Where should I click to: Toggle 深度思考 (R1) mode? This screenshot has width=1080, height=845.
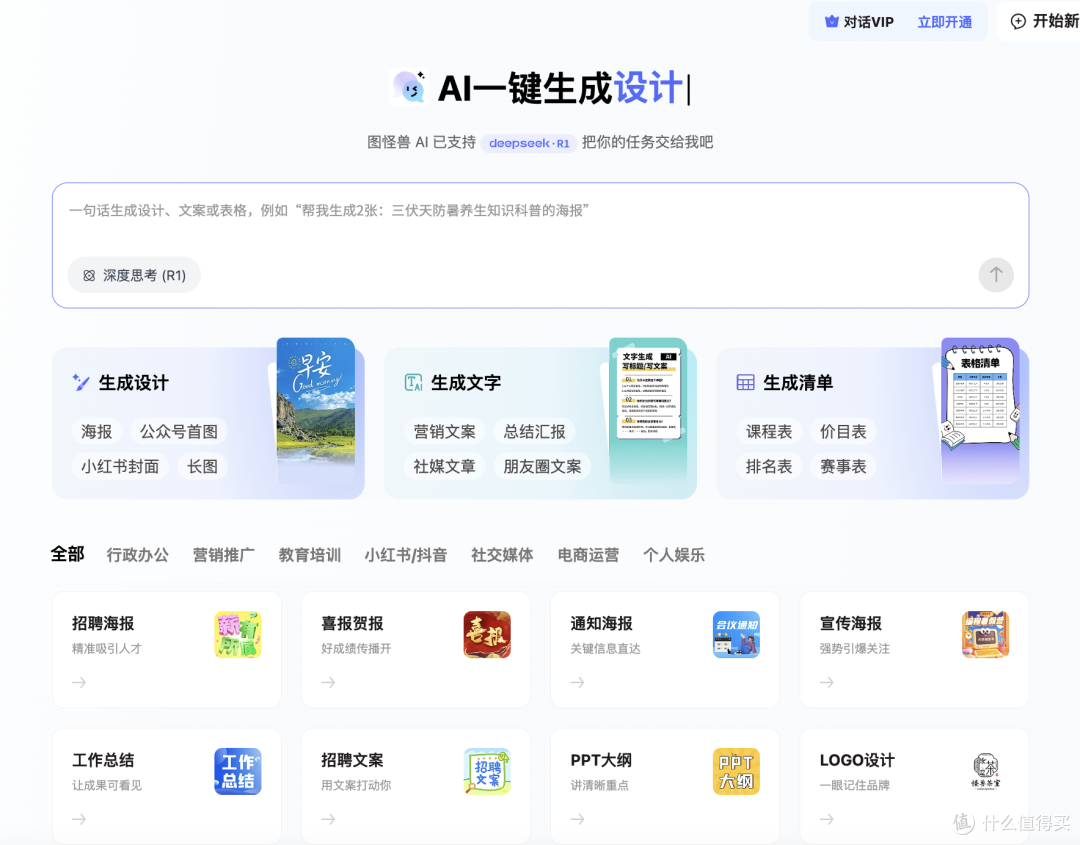pyautogui.click(x=134, y=275)
